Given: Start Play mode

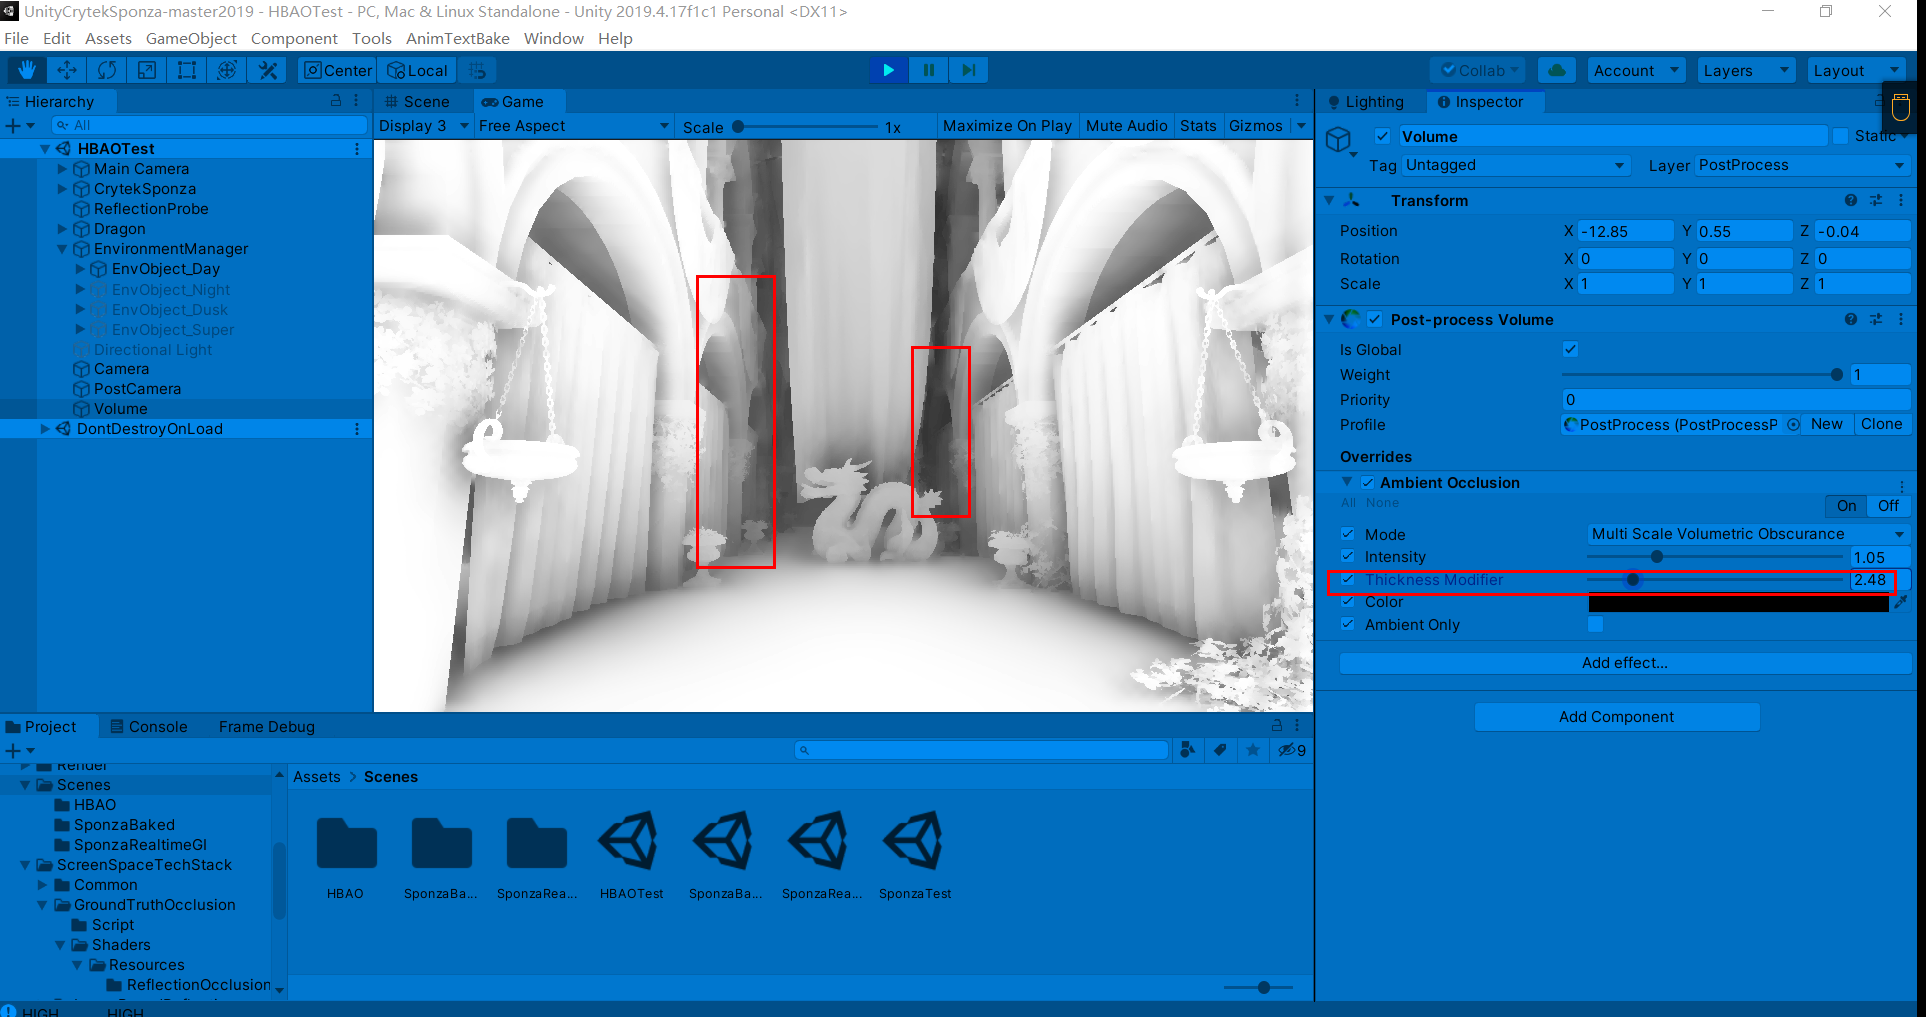Looking at the screenshot, I should 888,70.
